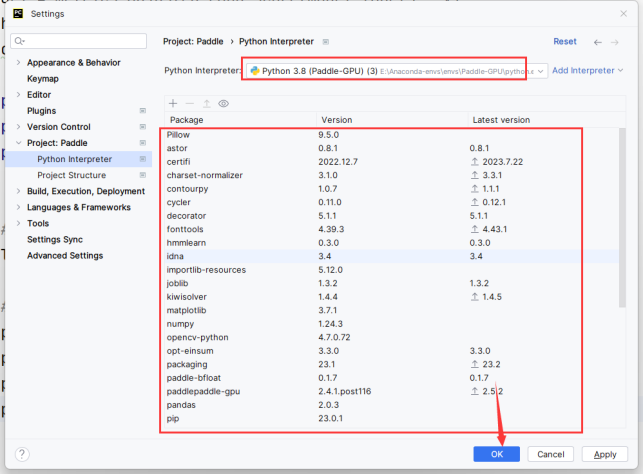The width and height of the screenshot is (643, 475).
Task: Click upgrade arrow icon for fonttools
Action: tap(474, 229)
